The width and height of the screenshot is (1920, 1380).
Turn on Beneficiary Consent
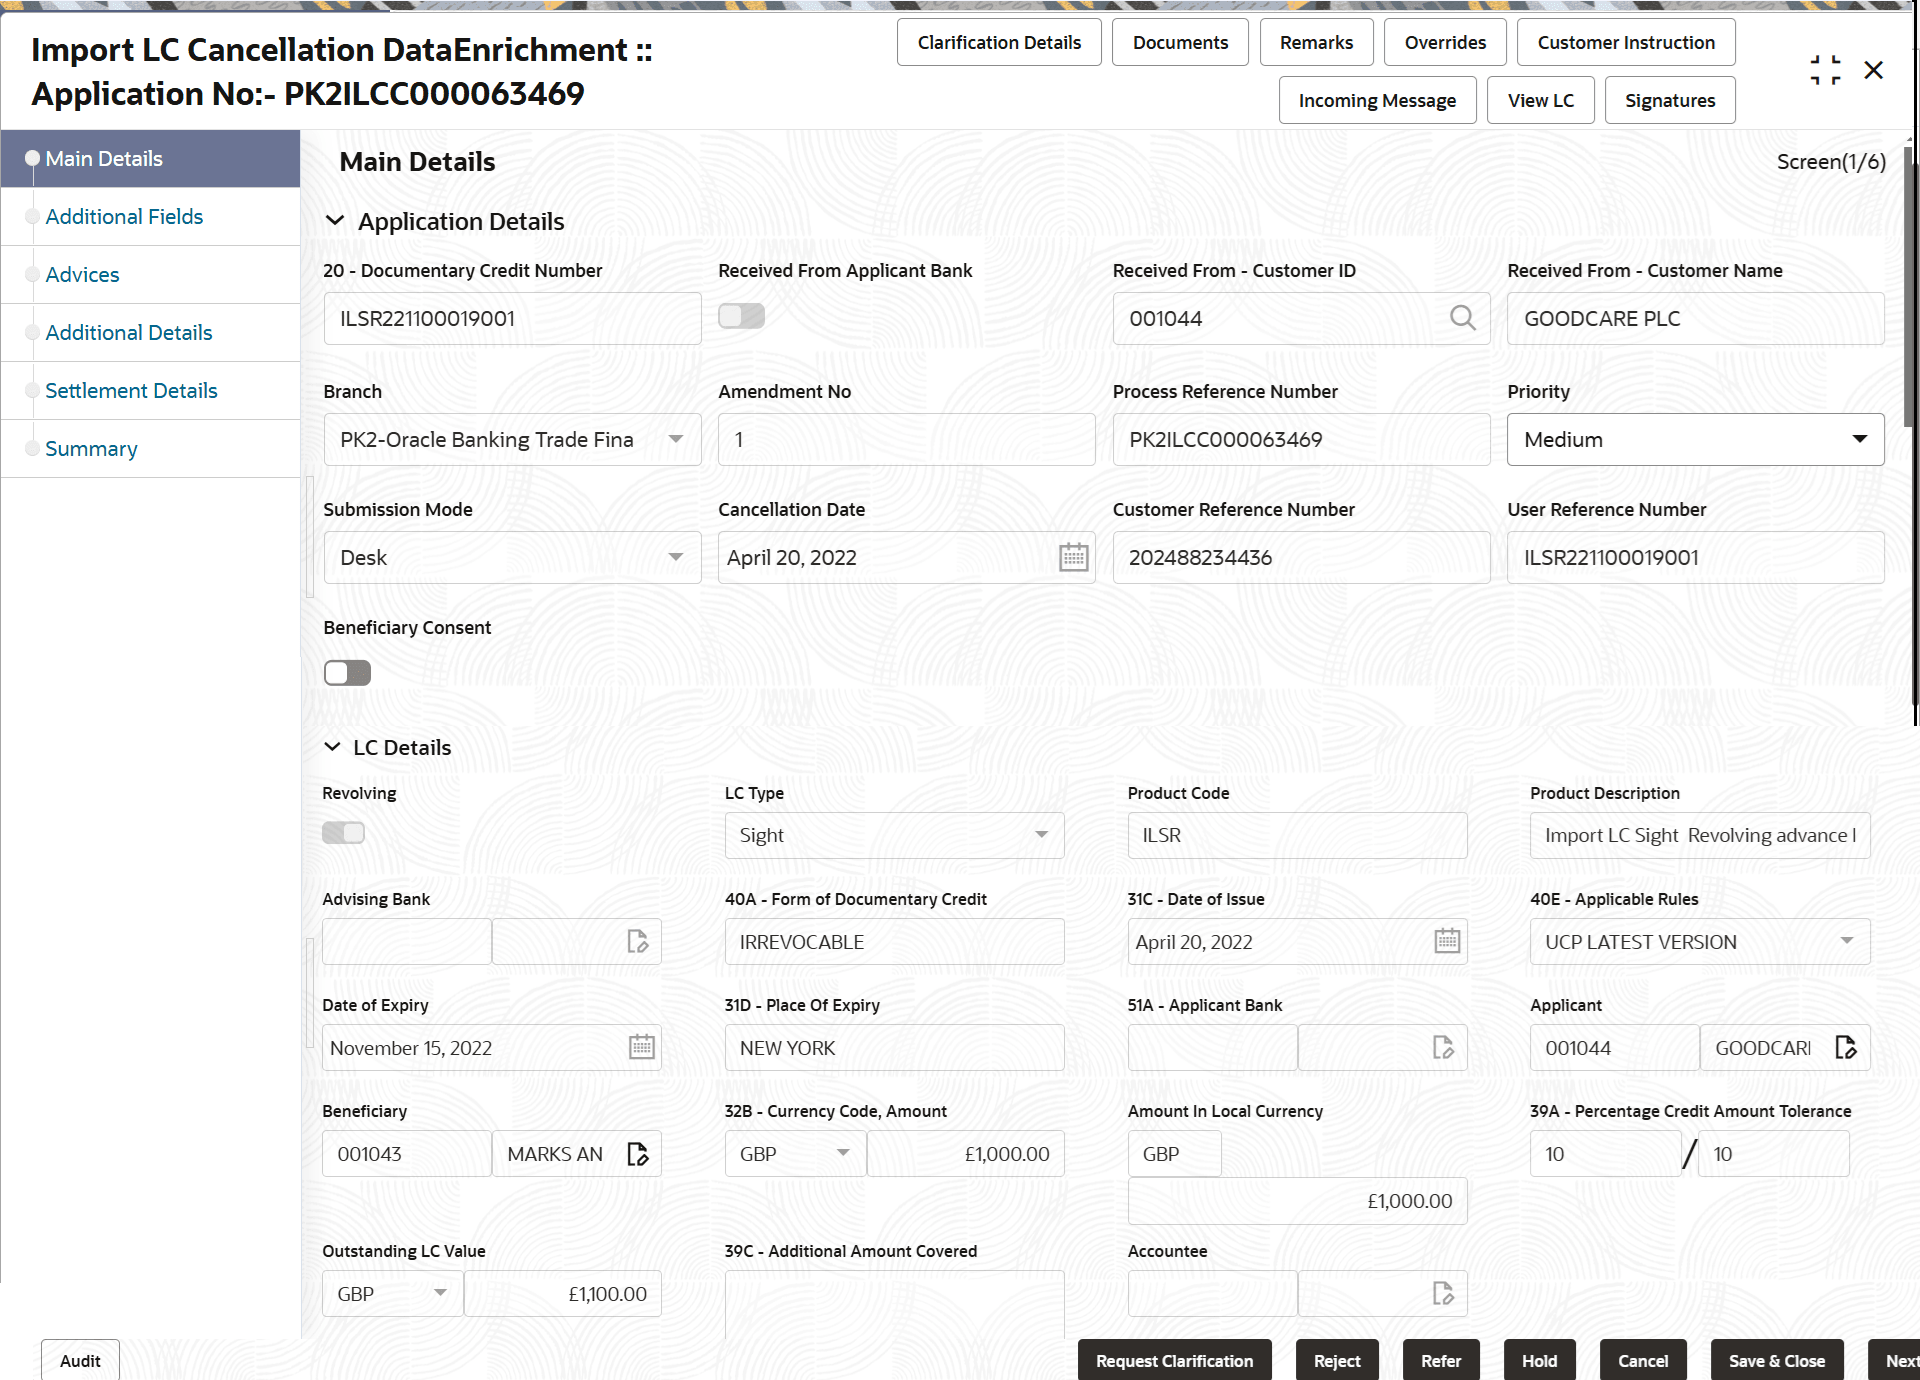coord(347,672)
